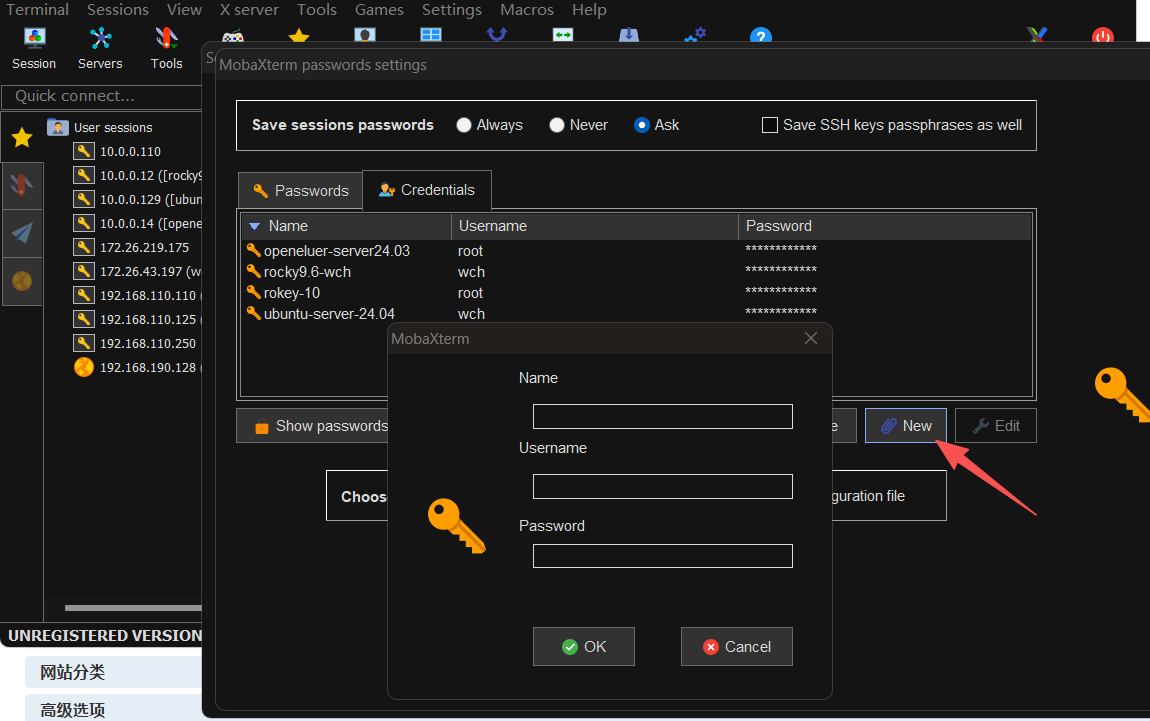Image resolution: width=1150 pixels, height=721 pixels.
Task: Click the Show passwords button
Action: pyautogui.click(x=312, y=425)
